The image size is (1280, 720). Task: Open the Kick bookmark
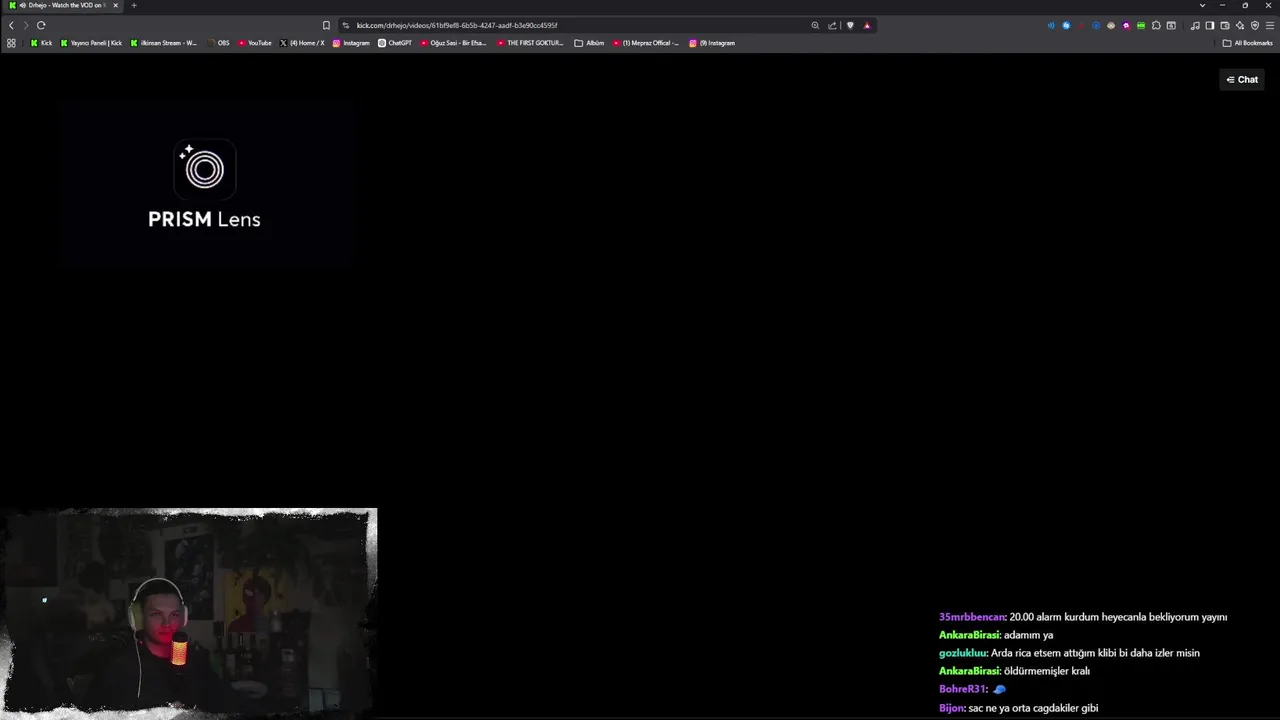coord(41,43)
